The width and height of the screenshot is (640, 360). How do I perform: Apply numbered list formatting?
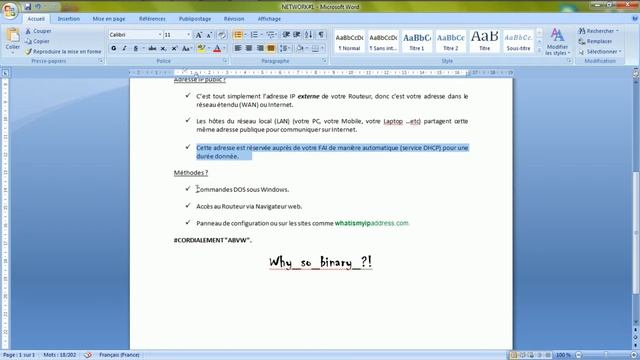pyautogui.click(x=254, y=35)
